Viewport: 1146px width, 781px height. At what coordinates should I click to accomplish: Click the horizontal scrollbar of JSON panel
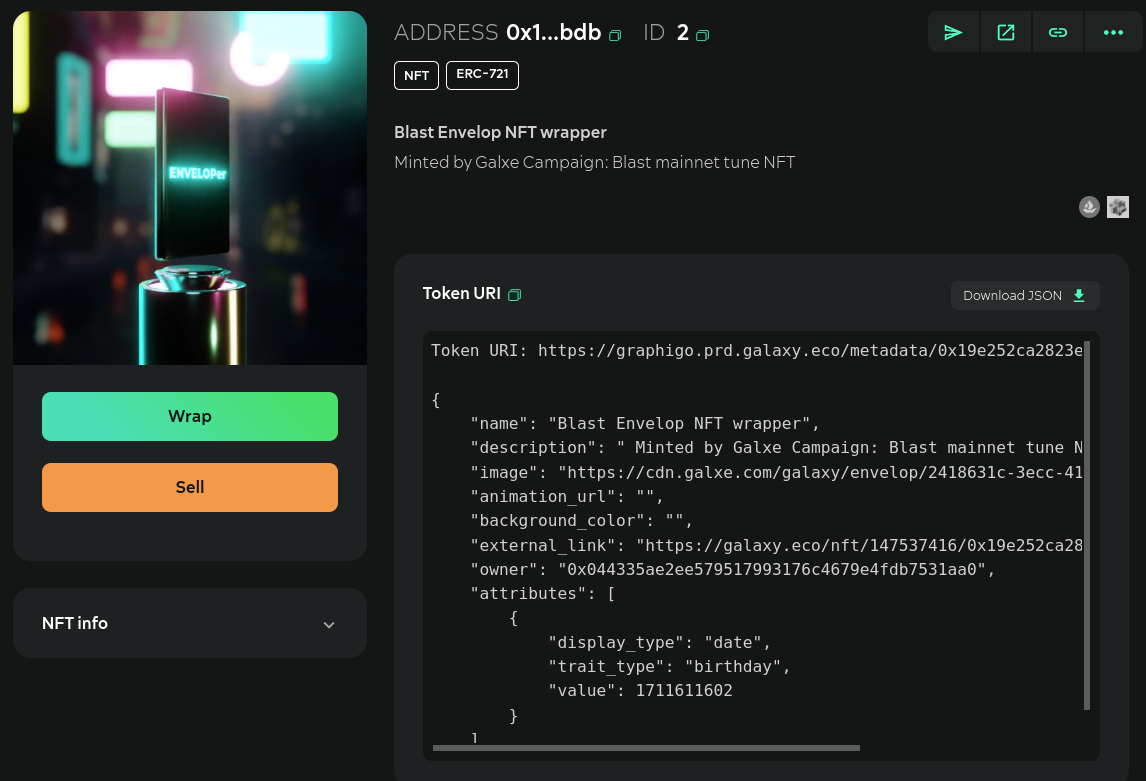[646, 748]
